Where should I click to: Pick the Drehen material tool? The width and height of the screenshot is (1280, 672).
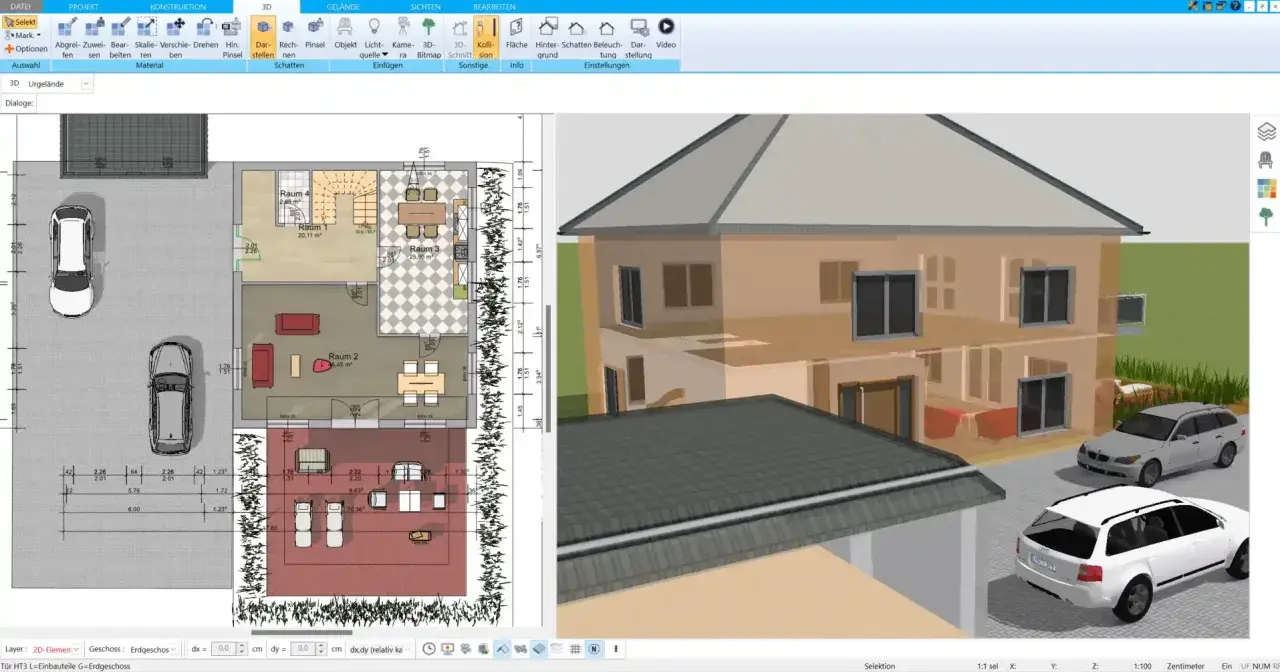click(x=205, y=33)
